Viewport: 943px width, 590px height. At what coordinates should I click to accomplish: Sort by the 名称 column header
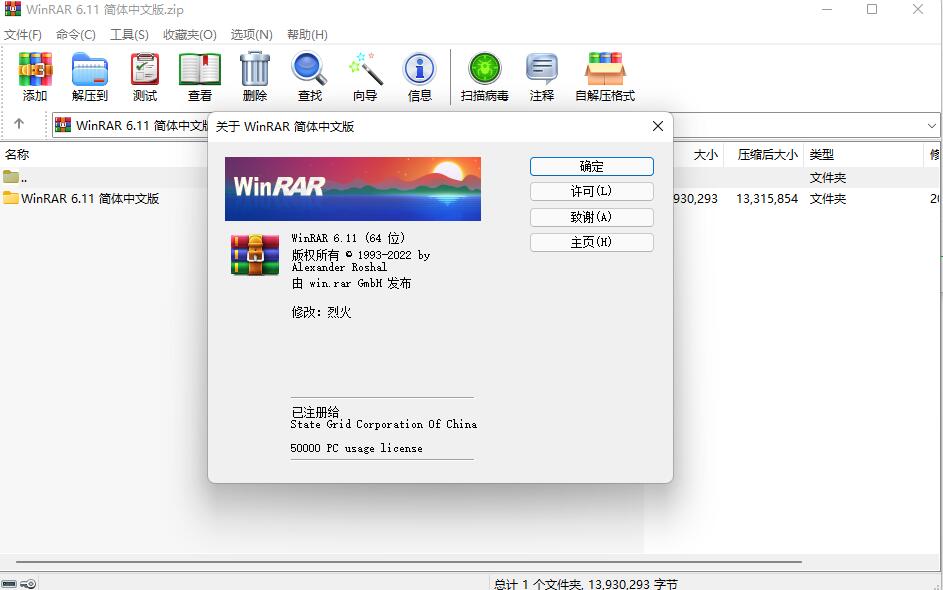[17, 155]
